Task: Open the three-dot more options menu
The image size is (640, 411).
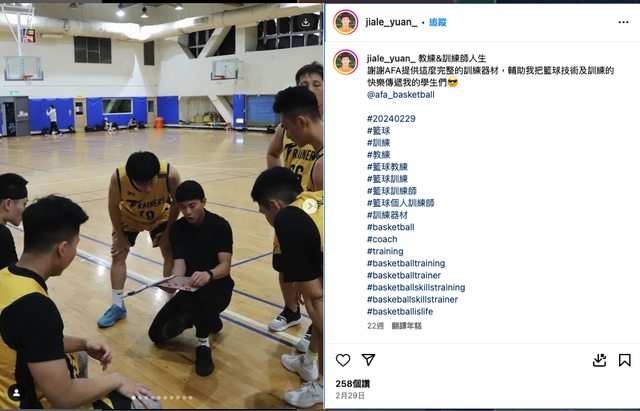Action: 623,22
